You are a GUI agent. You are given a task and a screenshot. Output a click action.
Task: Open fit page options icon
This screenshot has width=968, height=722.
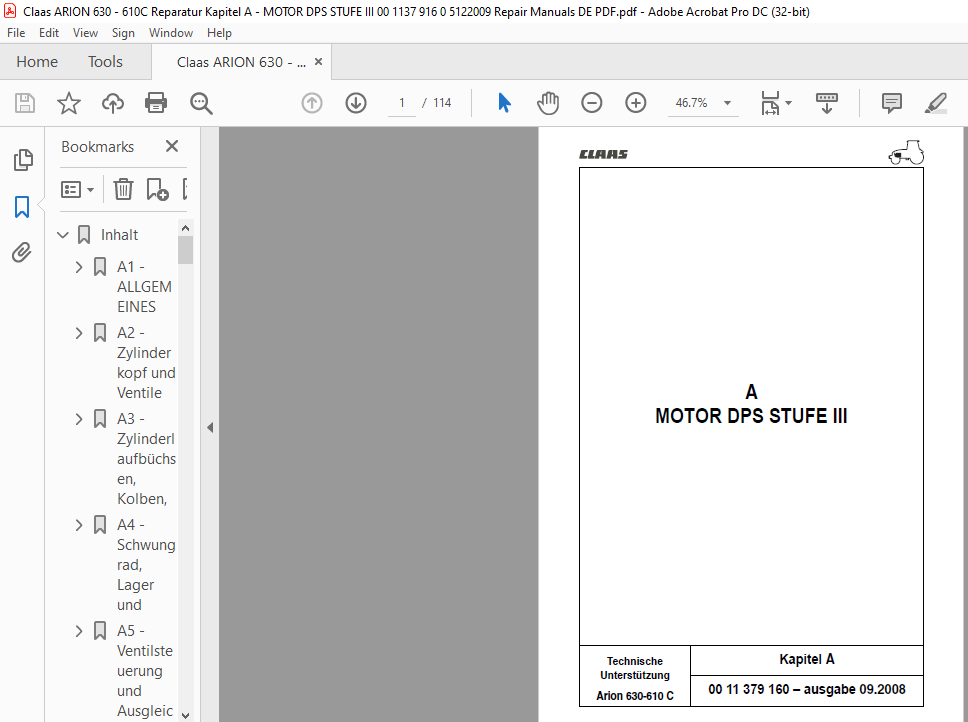tap(776, 103)
